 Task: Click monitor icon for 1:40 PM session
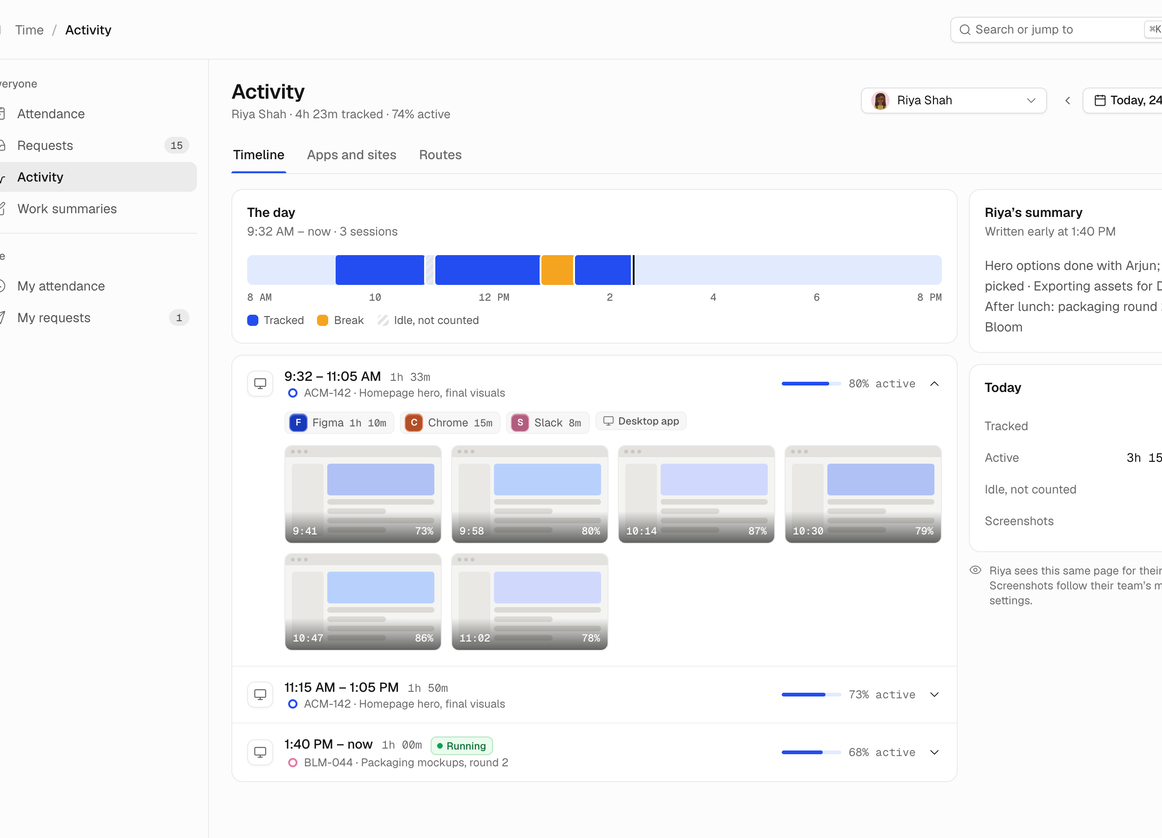tap(260, 753)
